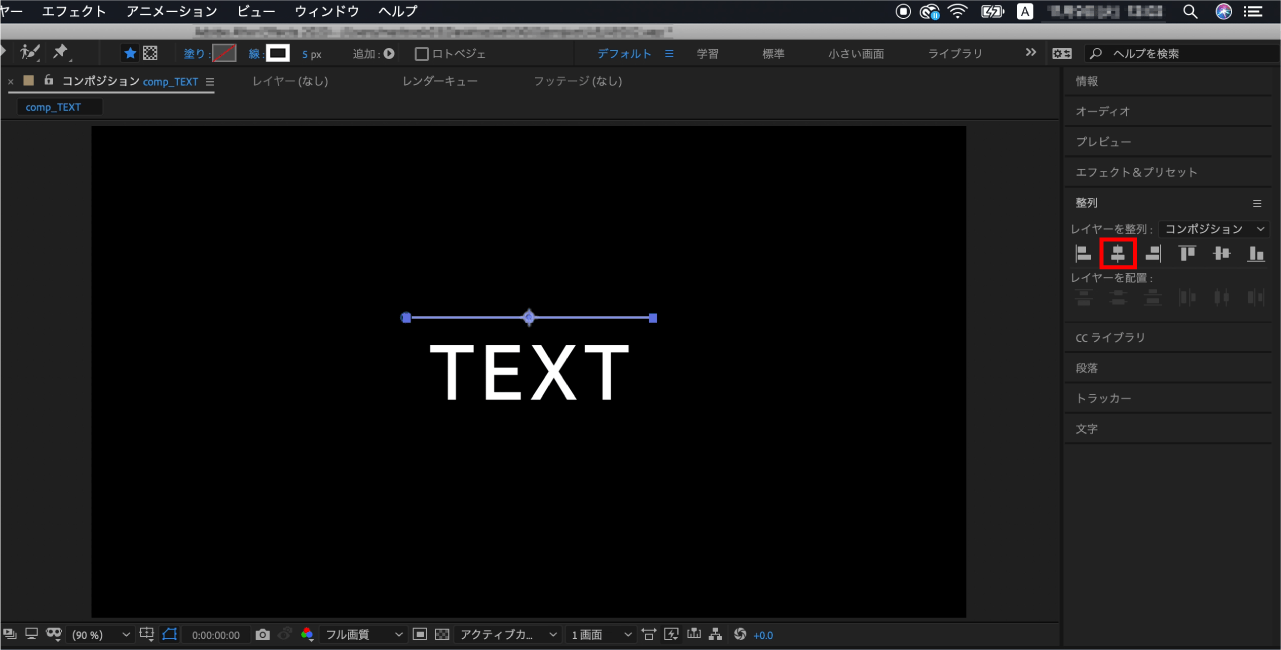Image resolution: width=1281 pixels, height=650 pixels.
Task: Align layers to the left edge
Action: tap(1083, 254)
